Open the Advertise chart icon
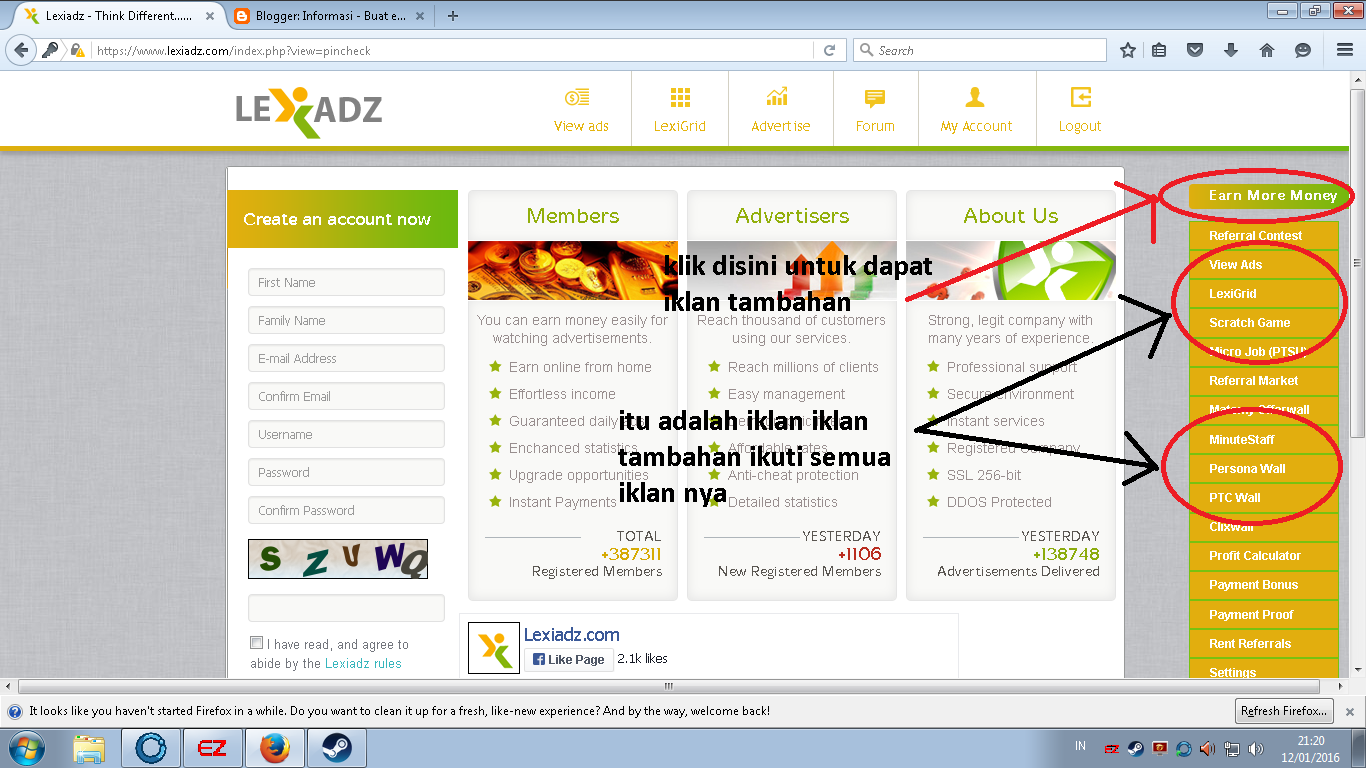Image resolution: width=1366 pixels, height=768 pixels. [x=777, y=98]
